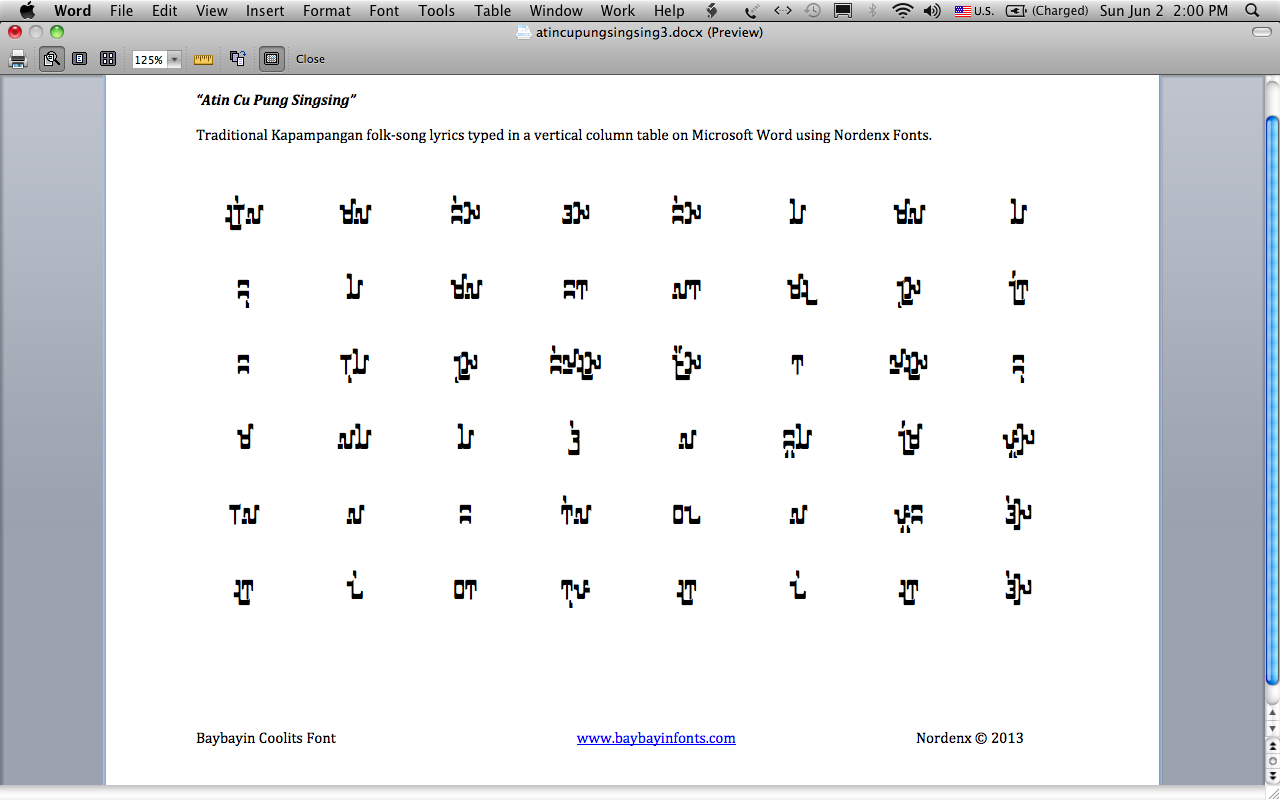The height and width of the screenshot is (800, 1280).
Task: Open the Wi-Fi status menu
Action: coord(903,11)
